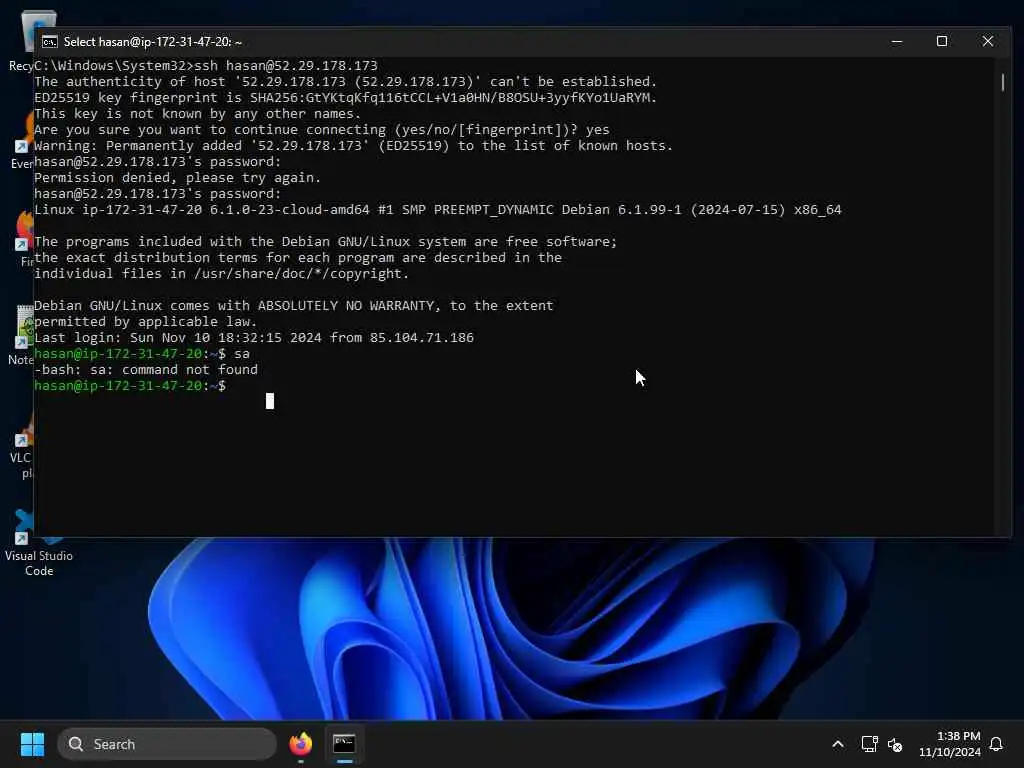1024x768 pixels.
Task: Open Visual Studio Code desktop shortcut
Action: coord(39,545)
